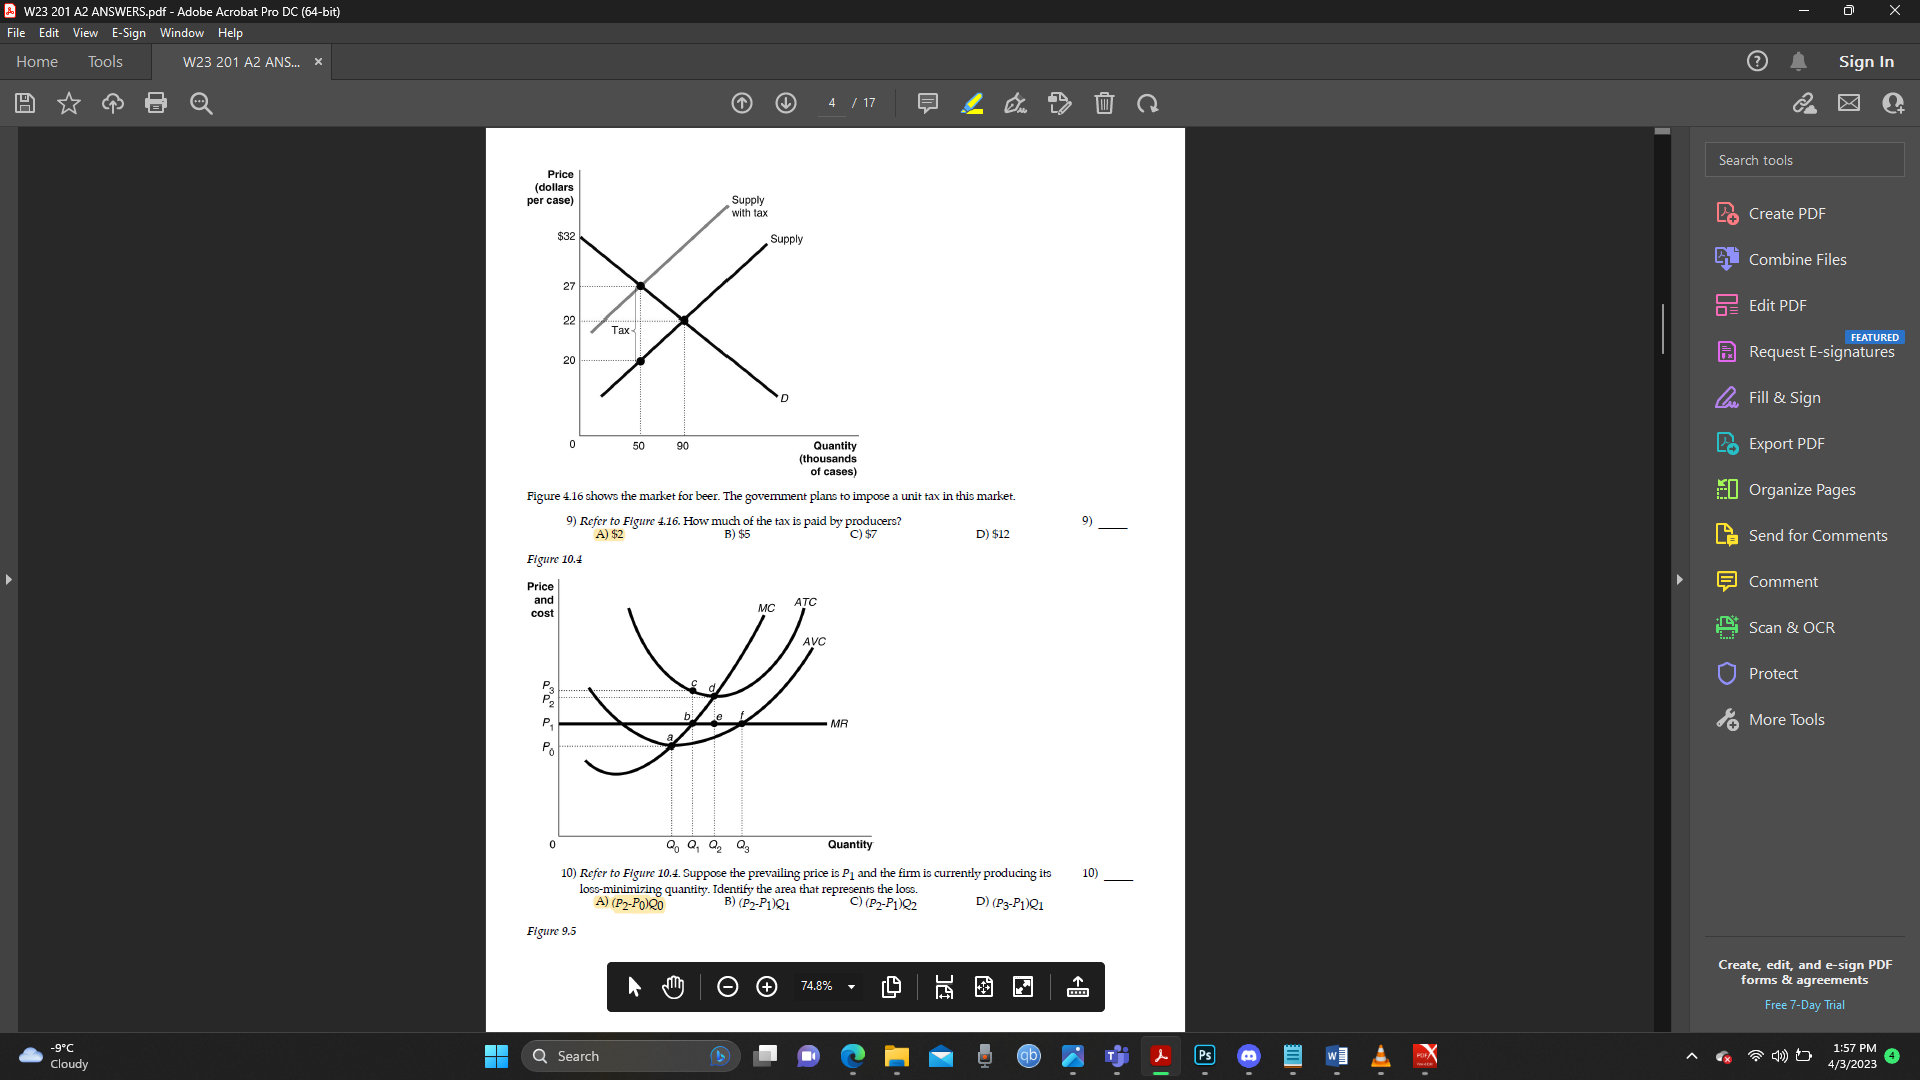Viewport: 1920px width, 1080px height.
Task: Start the Free 7-Day Trial
Action: pyautogui.click(x=1804, y=1004)
